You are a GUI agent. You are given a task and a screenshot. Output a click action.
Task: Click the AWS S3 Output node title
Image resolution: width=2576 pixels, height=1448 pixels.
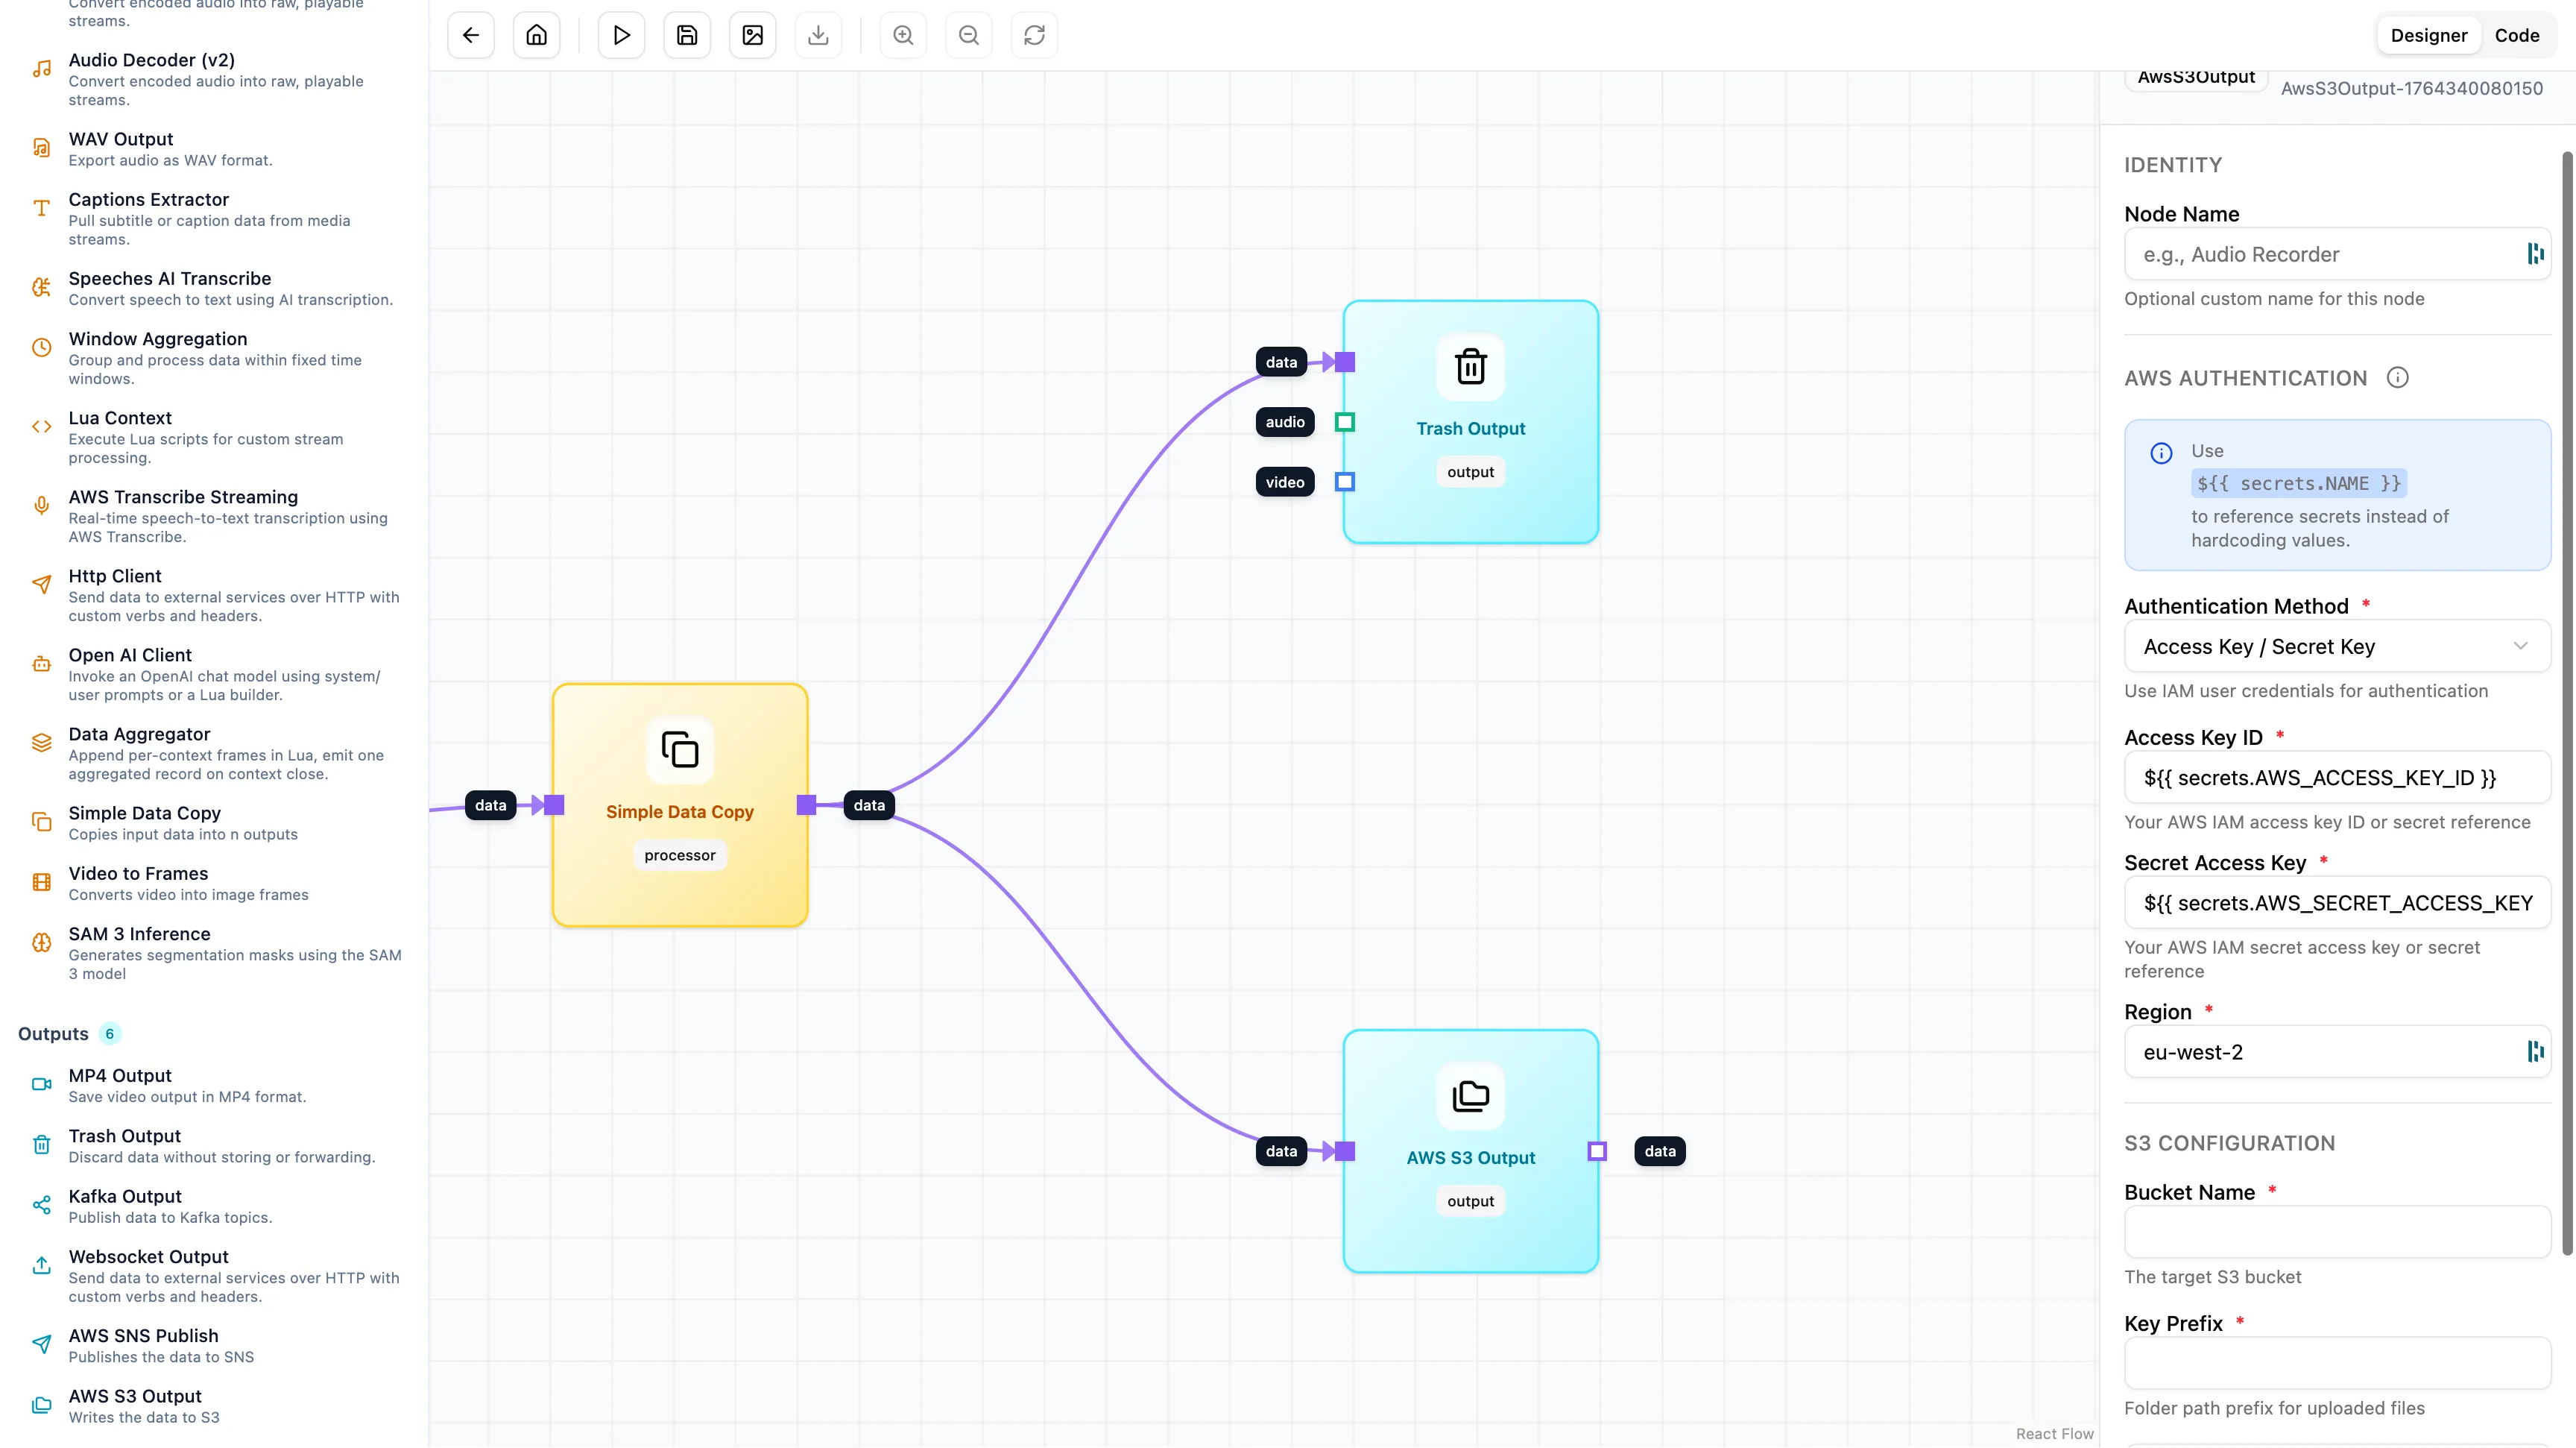[x=1470, y=1157]
